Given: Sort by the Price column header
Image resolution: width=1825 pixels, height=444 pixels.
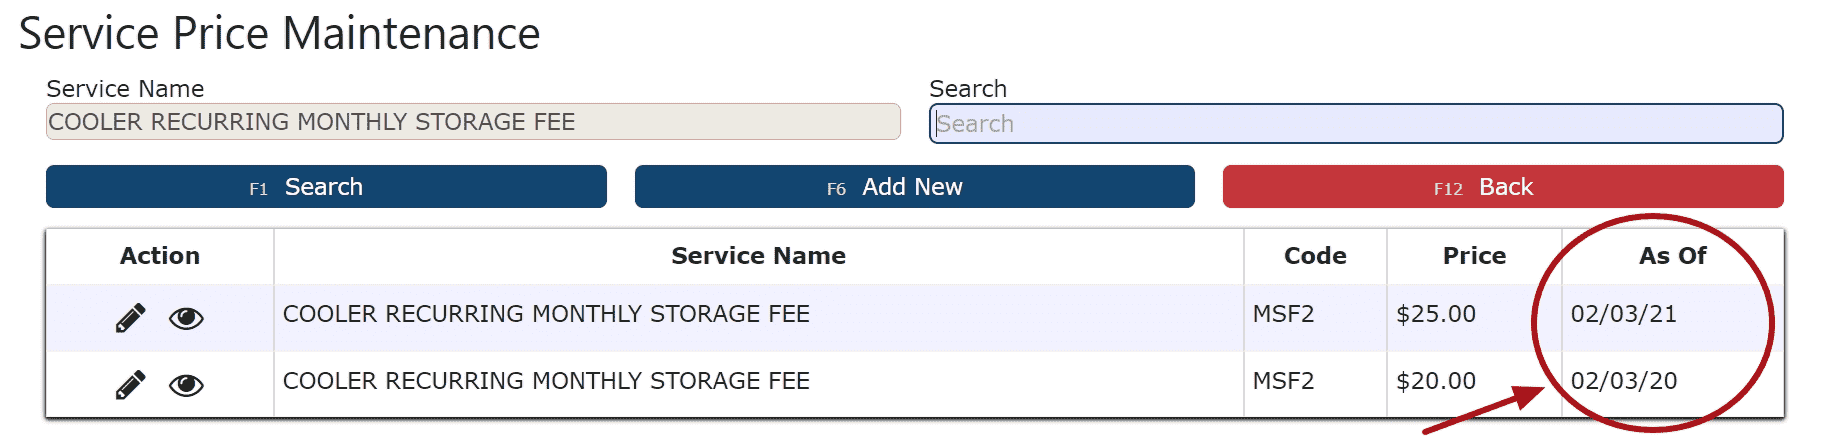Looking at the screenshot, I should pyautogui.click(x=1474, y=256).
